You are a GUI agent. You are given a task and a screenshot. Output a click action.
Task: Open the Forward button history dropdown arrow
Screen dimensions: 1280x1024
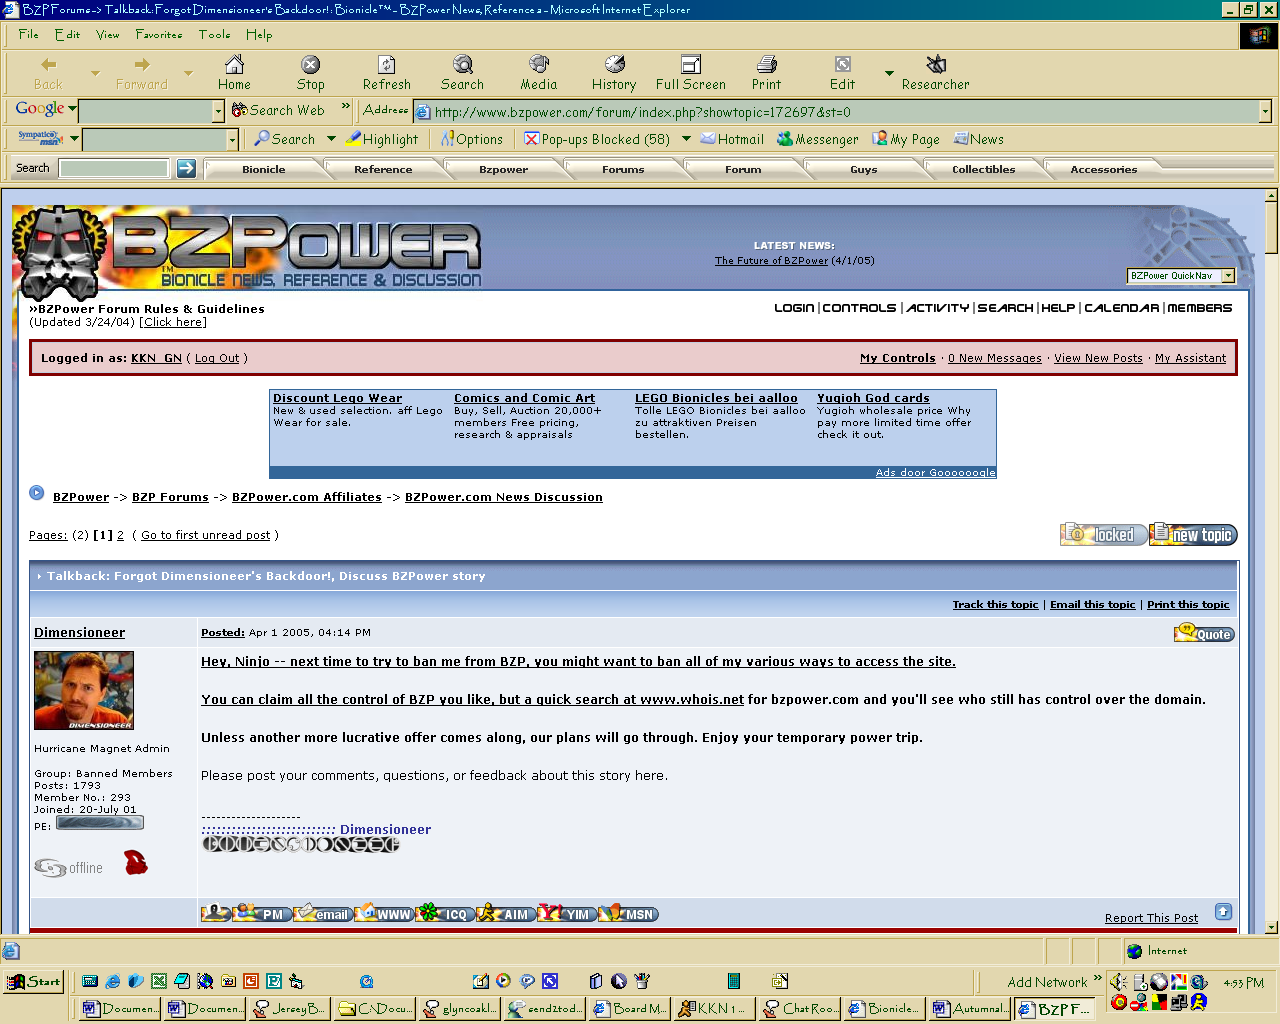(188, 73)
